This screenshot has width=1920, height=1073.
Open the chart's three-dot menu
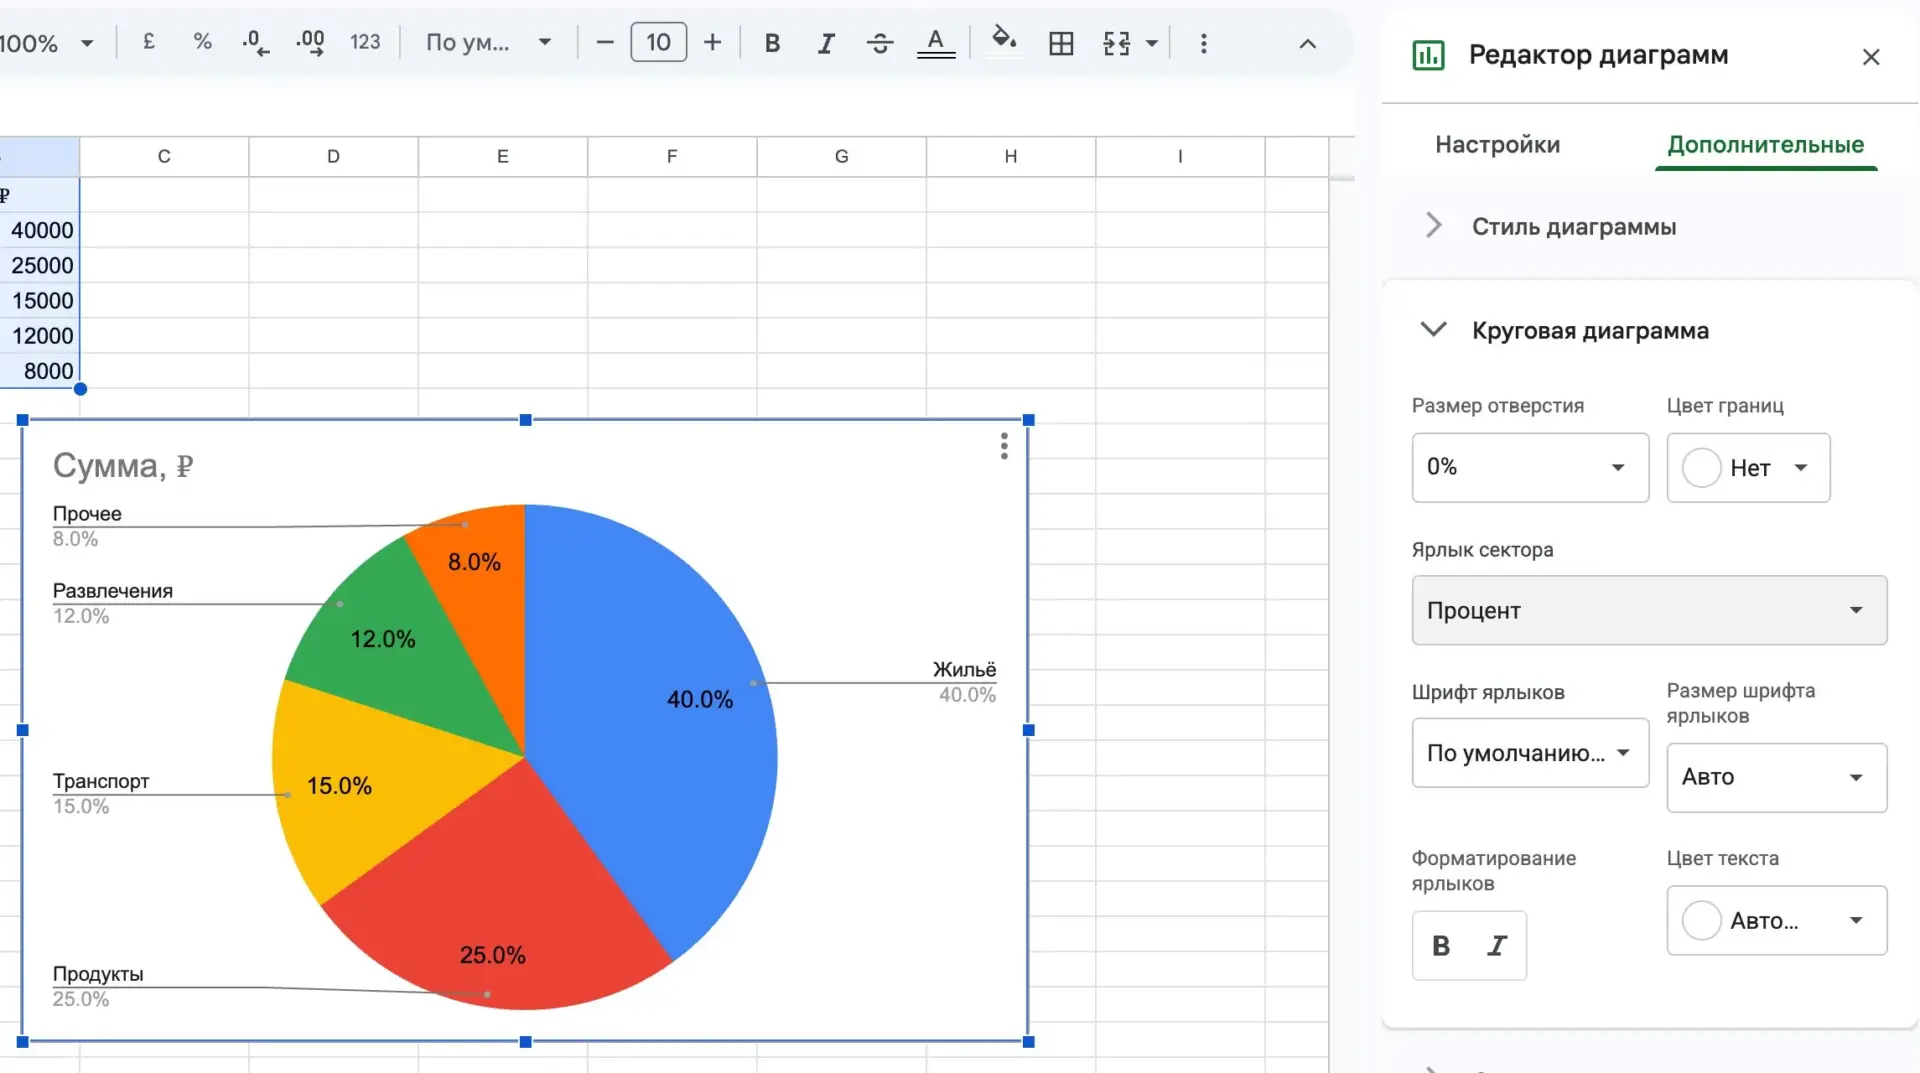(x=1004, y=446)
